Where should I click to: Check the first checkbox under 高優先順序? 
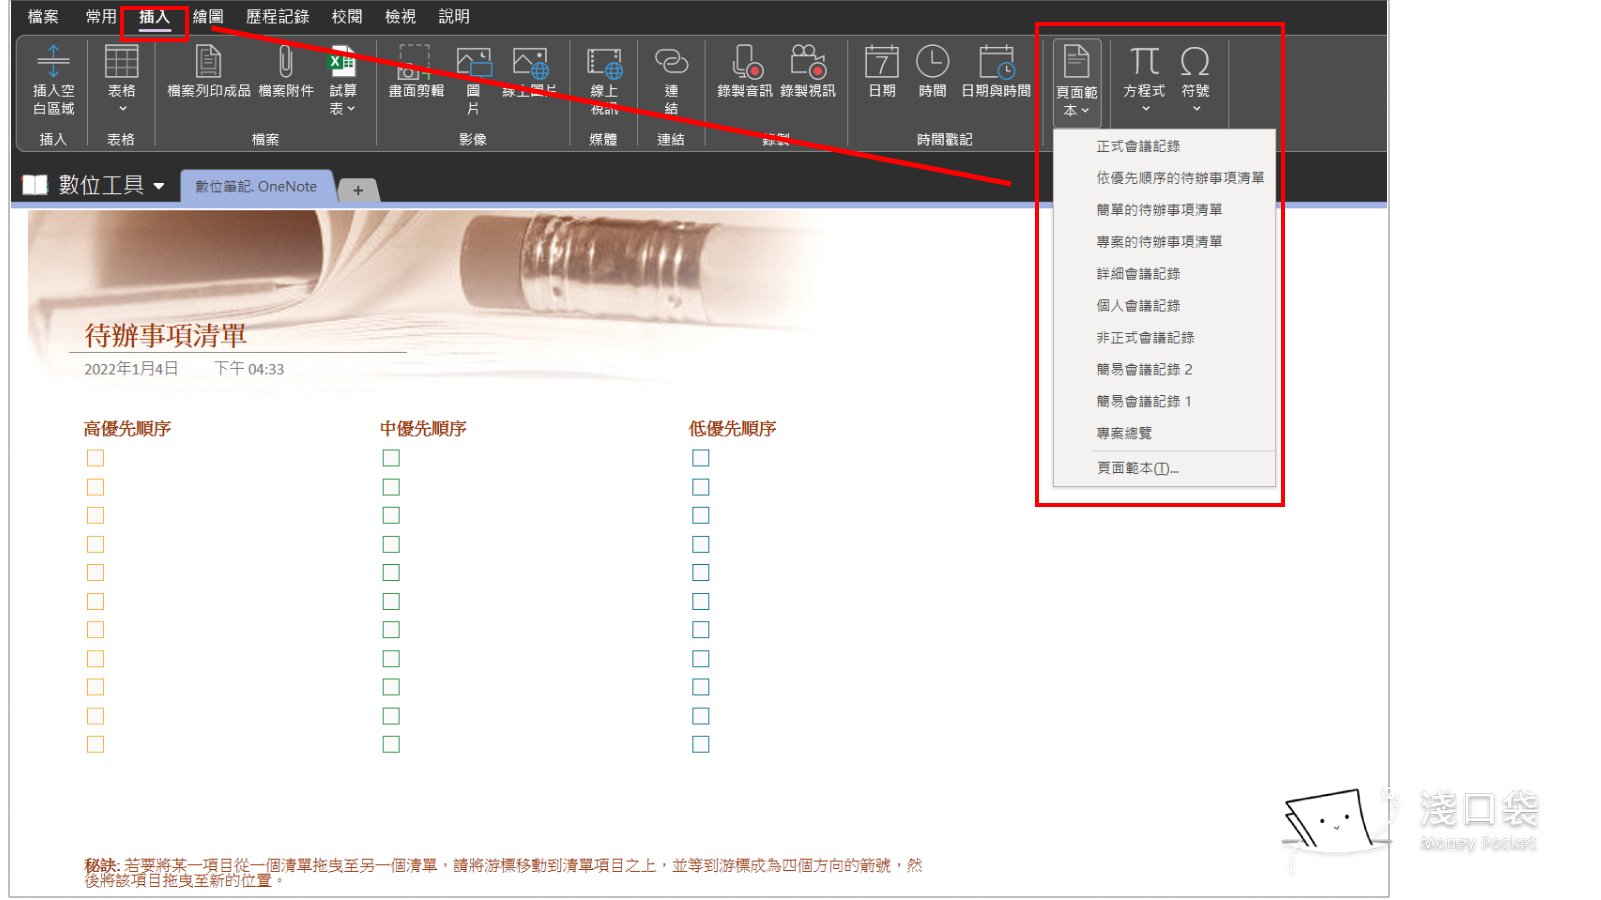[x=95, y=457]
